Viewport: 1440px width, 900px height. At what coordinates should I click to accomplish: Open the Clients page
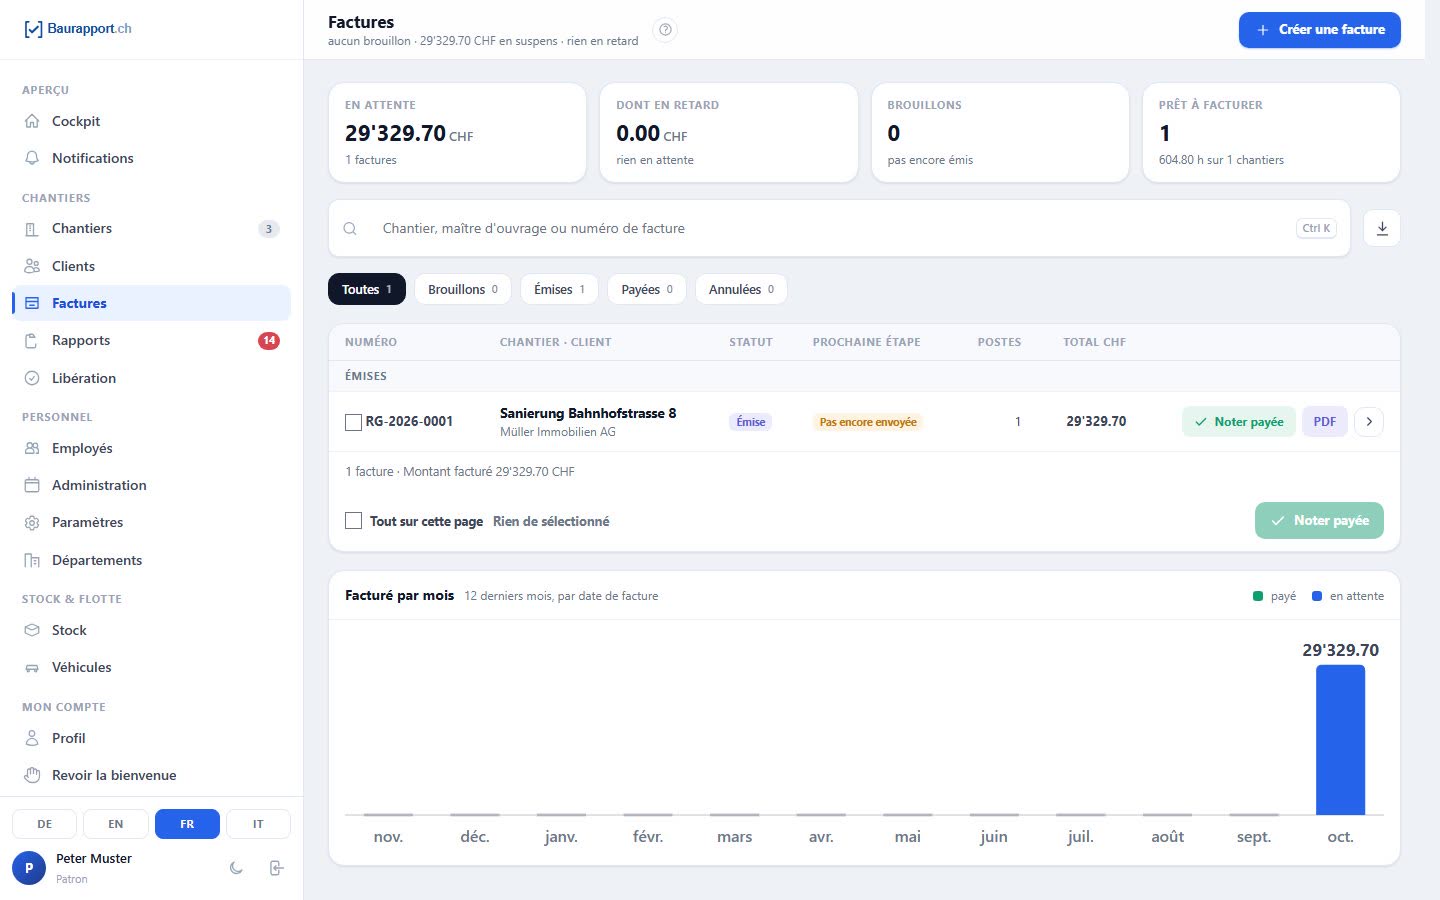tap(151, 266)
